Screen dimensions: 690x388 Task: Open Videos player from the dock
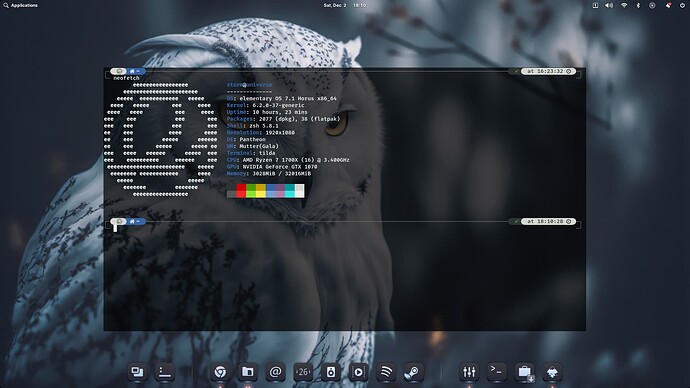[359, 372]
